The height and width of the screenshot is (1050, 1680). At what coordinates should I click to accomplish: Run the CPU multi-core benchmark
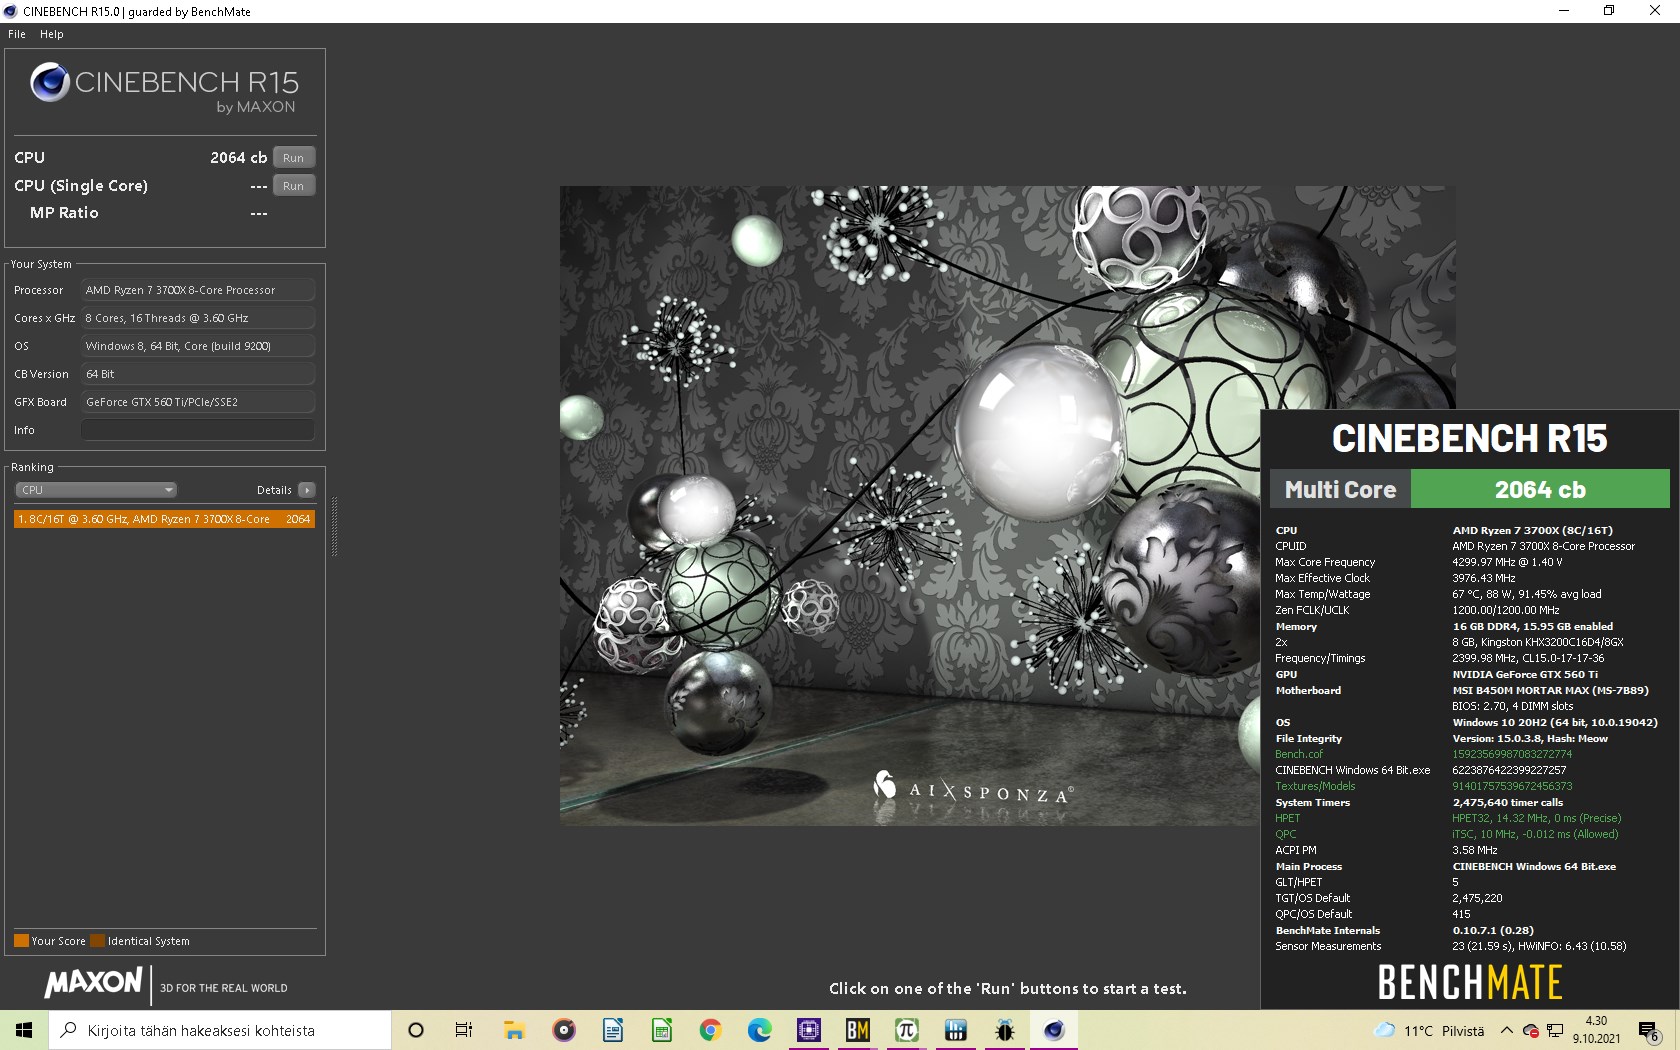click(293, 158)
